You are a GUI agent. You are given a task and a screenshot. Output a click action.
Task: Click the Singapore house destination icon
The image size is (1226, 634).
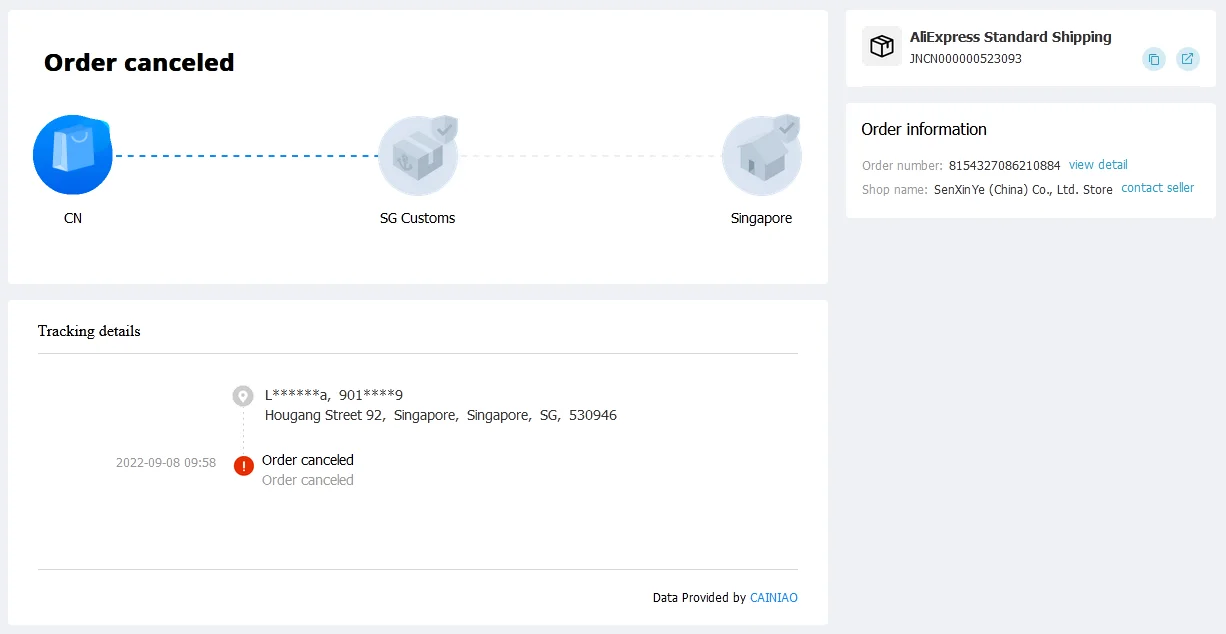coord(762,155)
